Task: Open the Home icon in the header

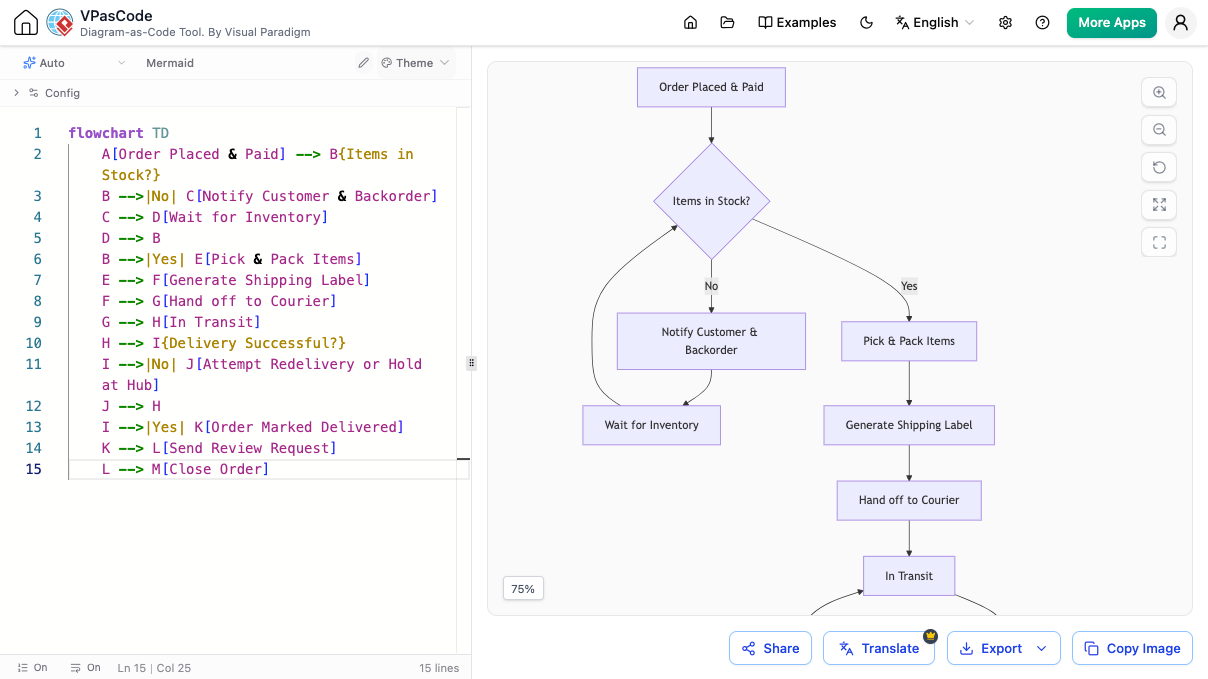Action: click(690, 23)
